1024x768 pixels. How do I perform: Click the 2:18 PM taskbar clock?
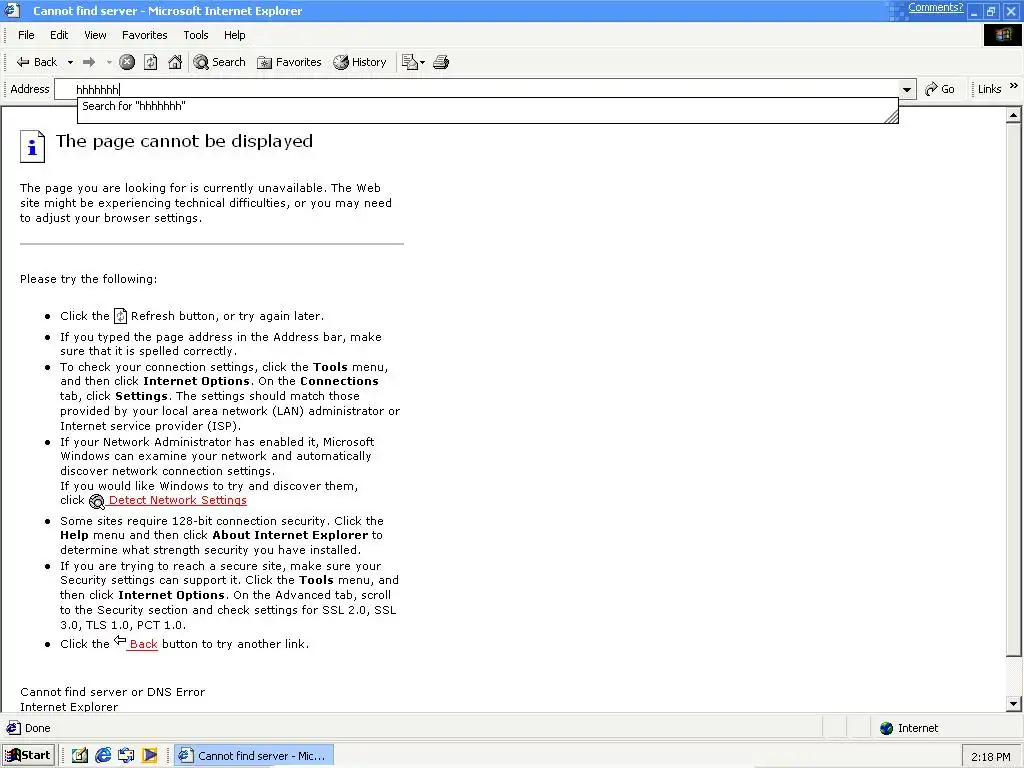[990, 757]
